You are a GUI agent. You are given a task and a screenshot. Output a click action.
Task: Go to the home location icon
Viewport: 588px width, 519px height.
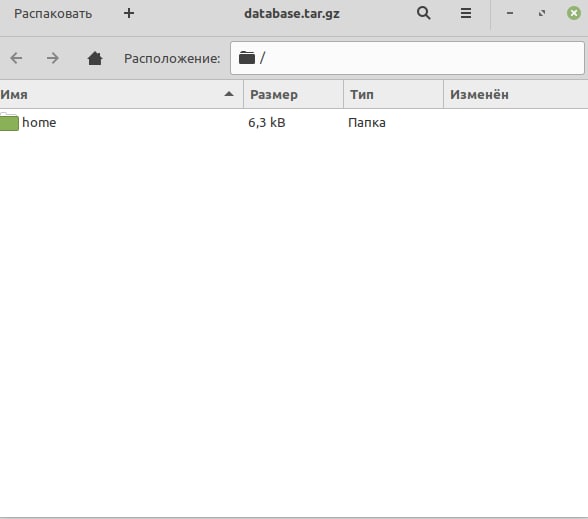pyautogui.click(x=95, y=58)
